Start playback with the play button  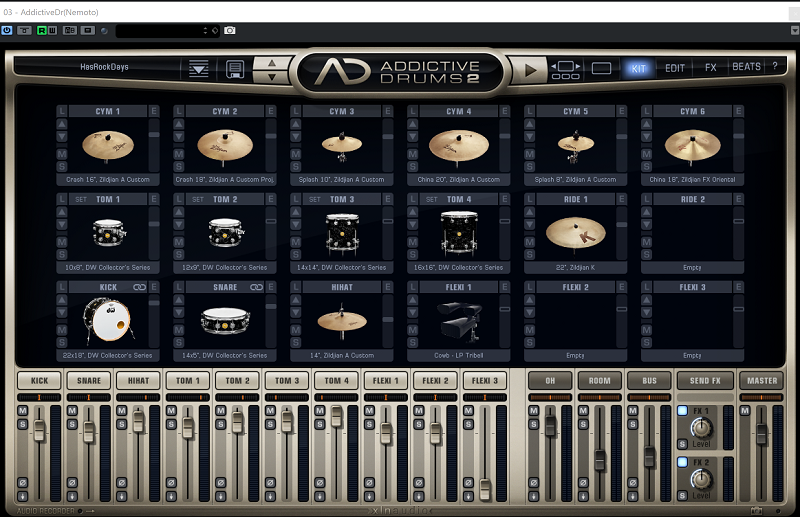(530, 69)
